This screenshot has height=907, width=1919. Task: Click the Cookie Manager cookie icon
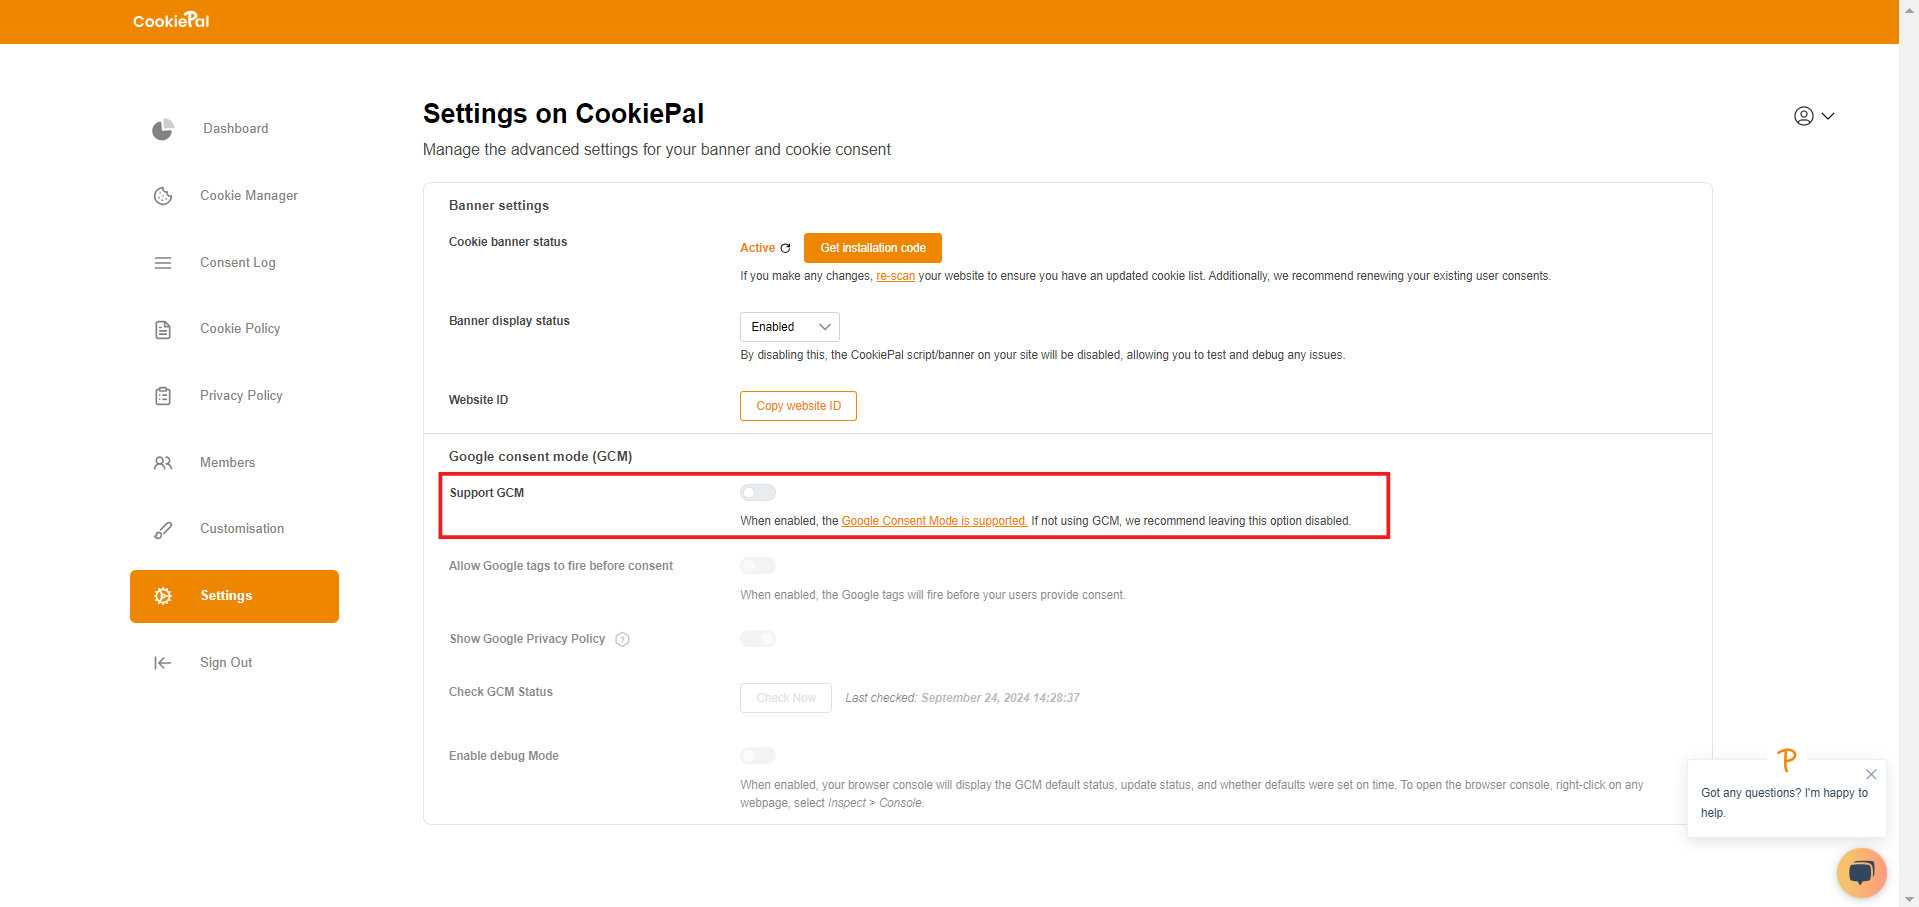coord(163,196)
